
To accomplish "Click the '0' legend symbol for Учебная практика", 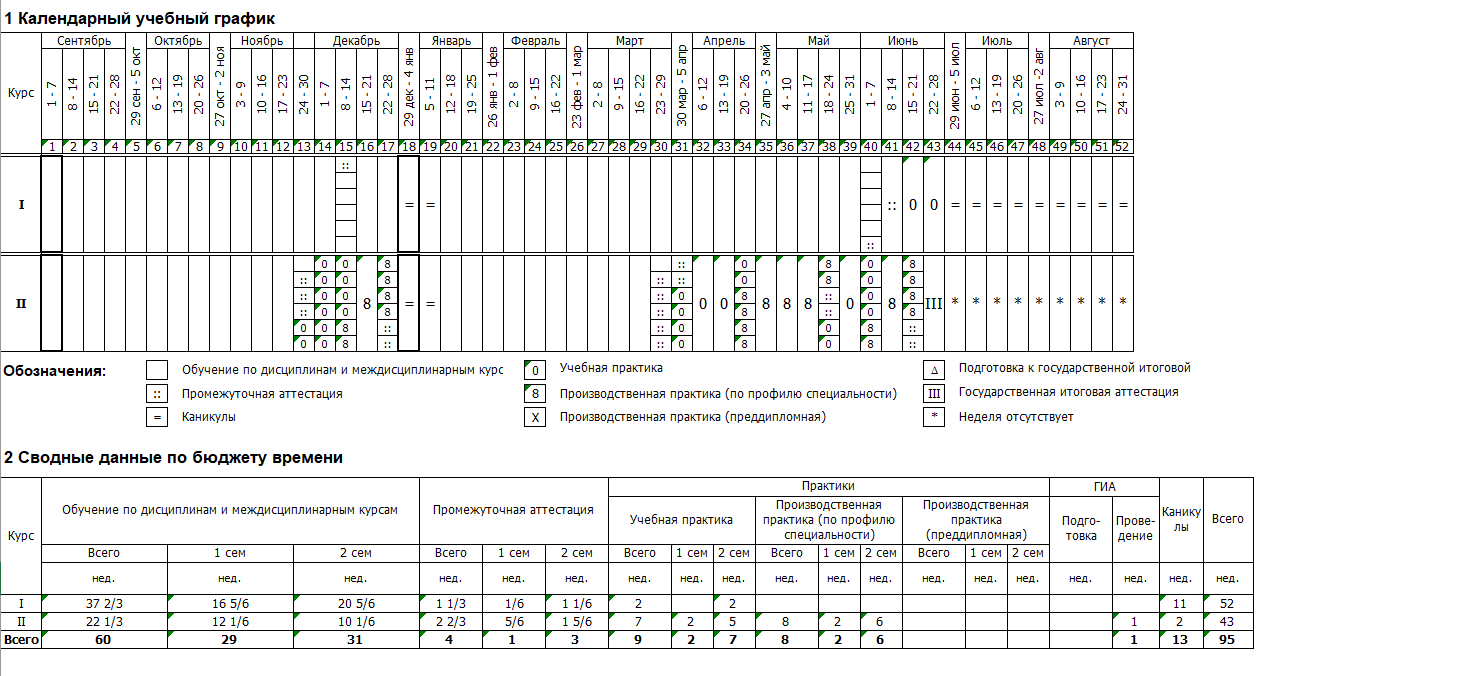I will [535, 370].
